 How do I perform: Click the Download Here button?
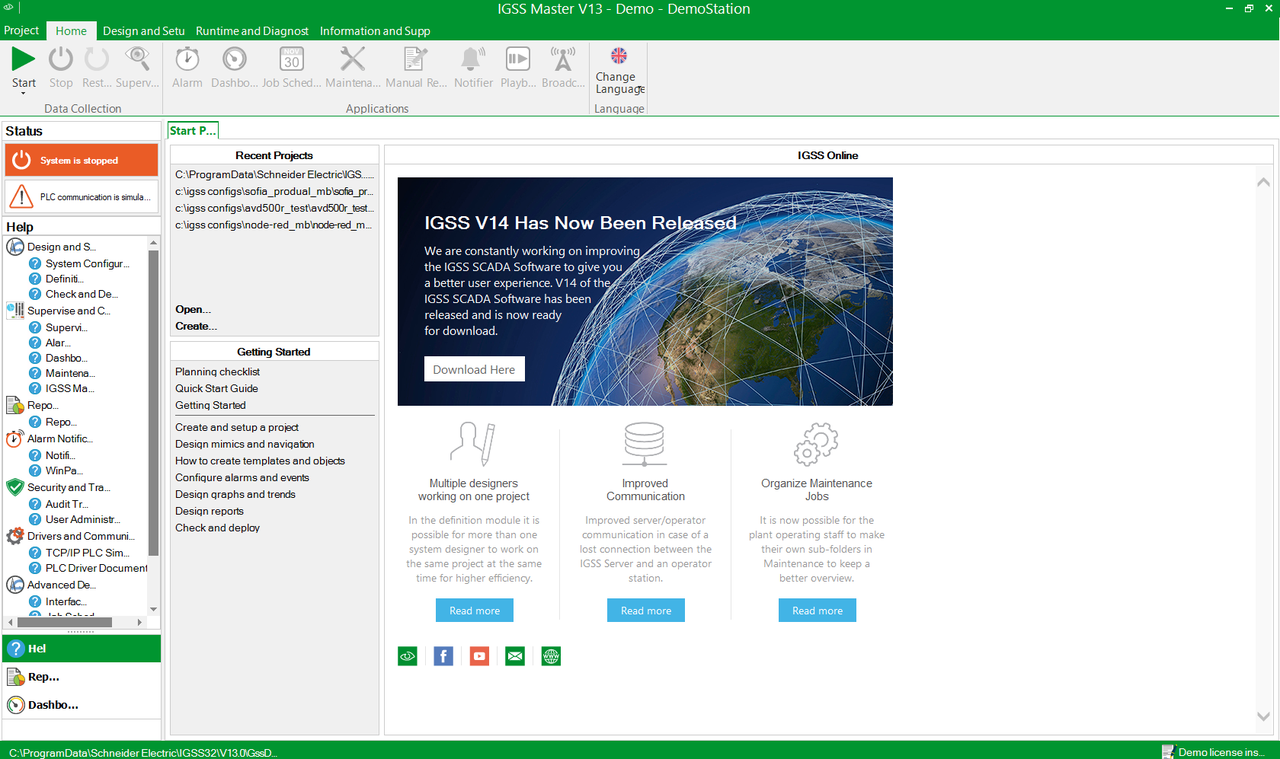coord(474,369)
